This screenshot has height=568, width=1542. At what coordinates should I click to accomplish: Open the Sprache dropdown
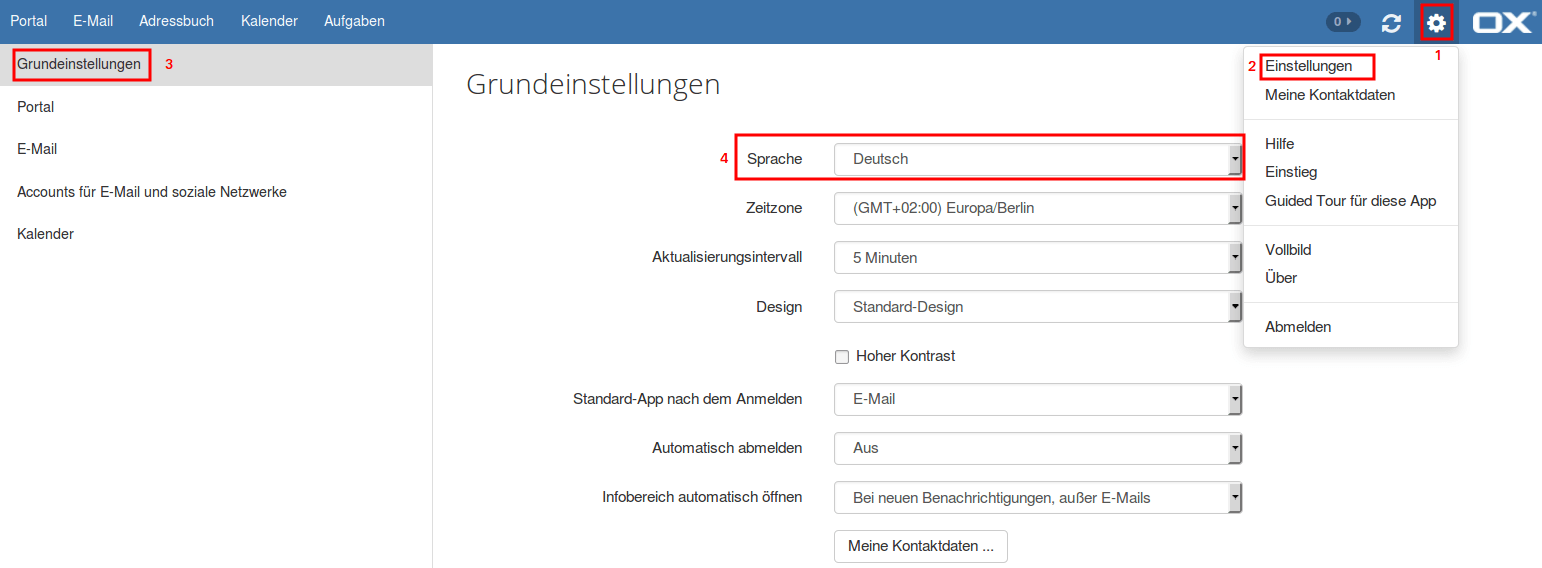tap(1038, 159)
